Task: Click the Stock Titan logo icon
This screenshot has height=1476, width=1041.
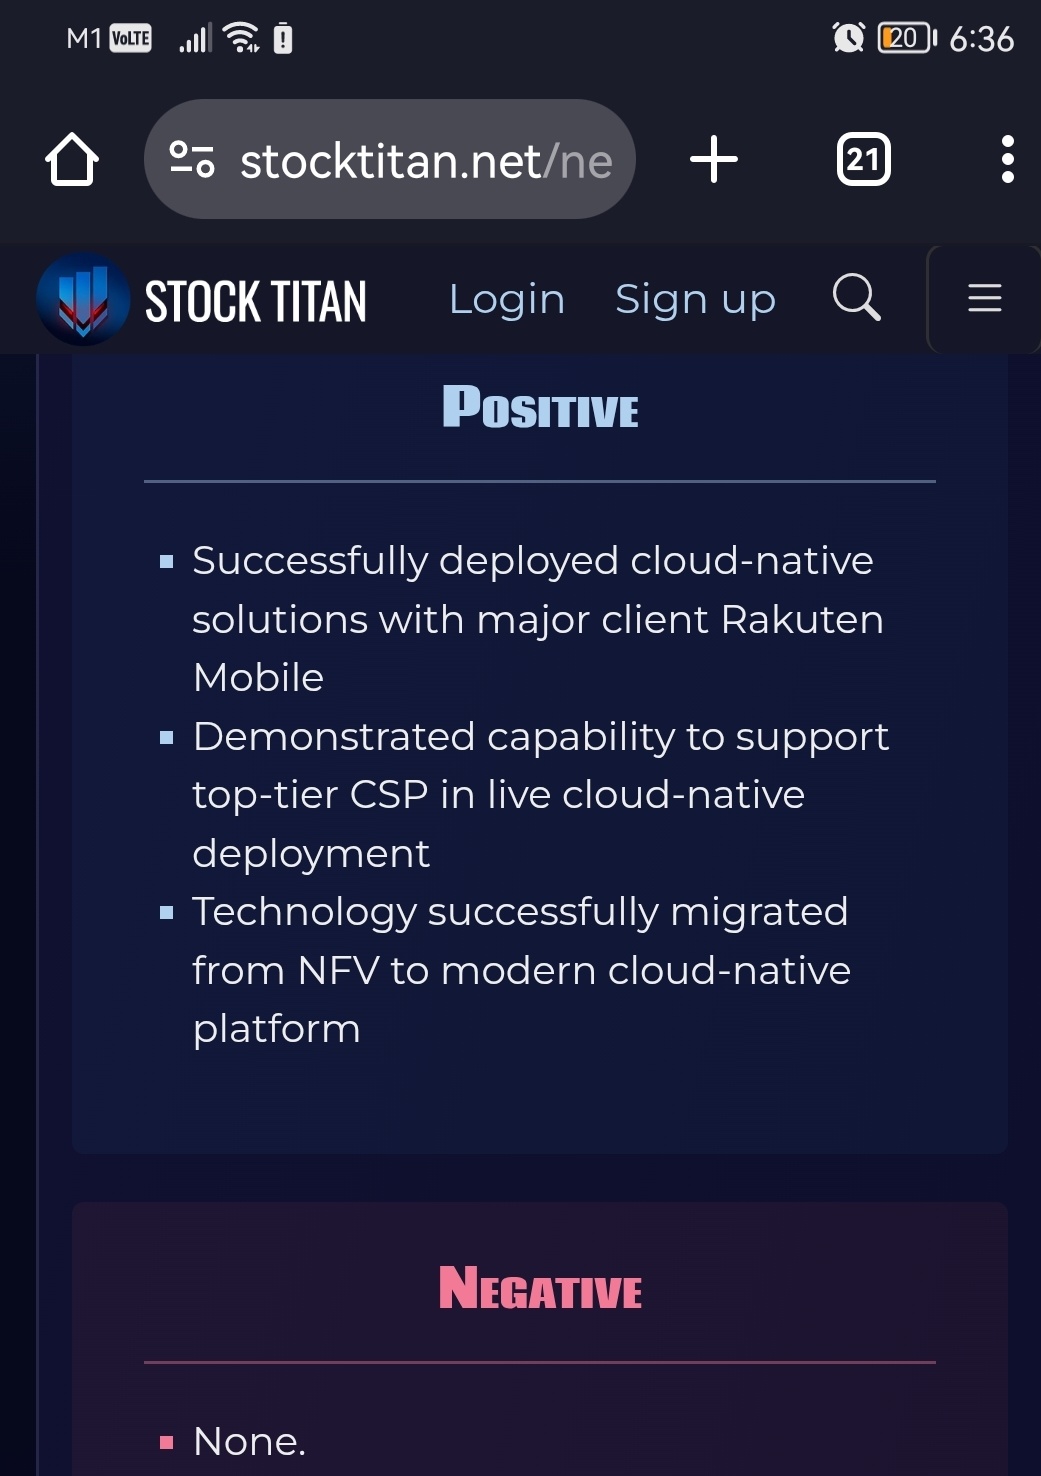Action: 83,299
